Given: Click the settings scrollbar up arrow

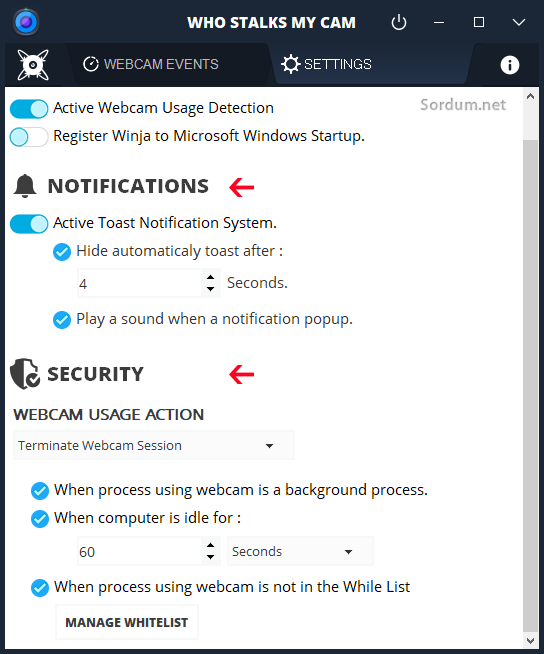Looking at the screenshot, I should (531, 96).
